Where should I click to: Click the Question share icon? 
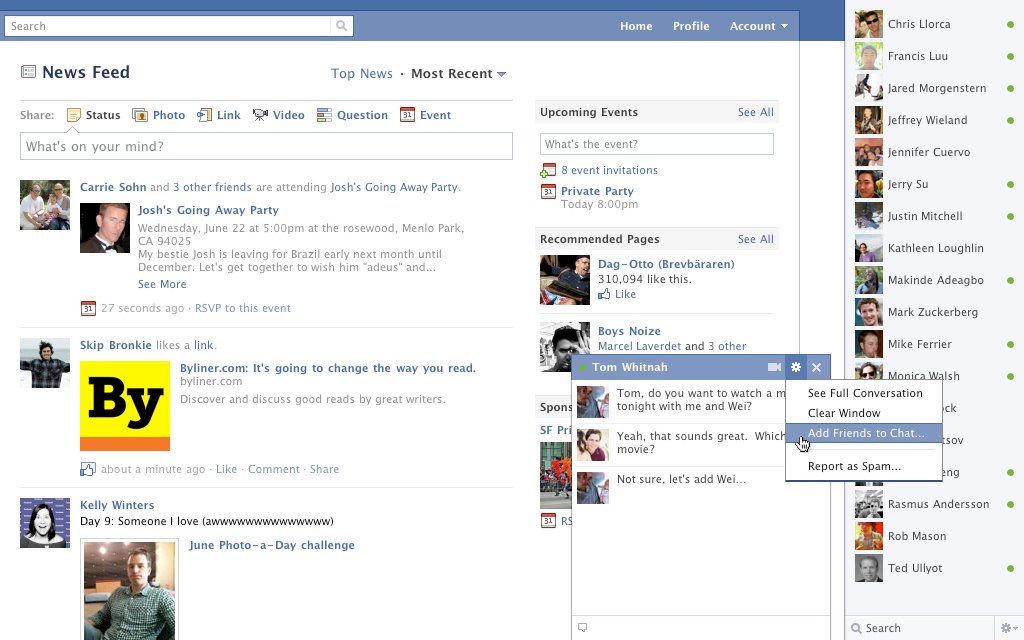click(325, 115)
